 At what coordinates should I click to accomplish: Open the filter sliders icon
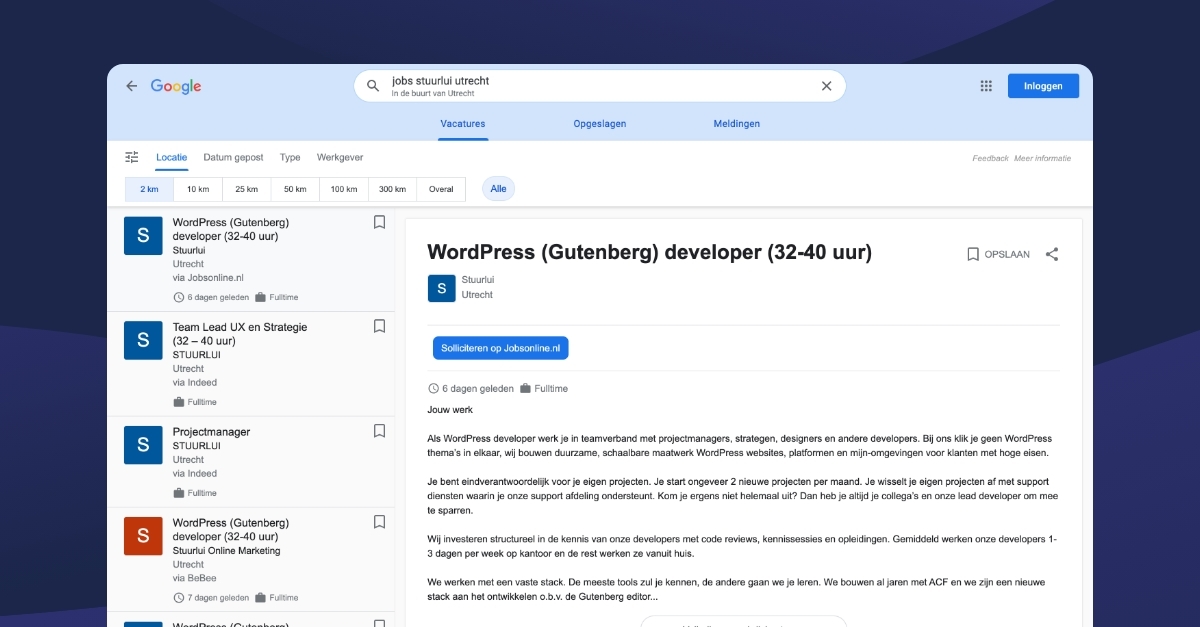(132, 157)
